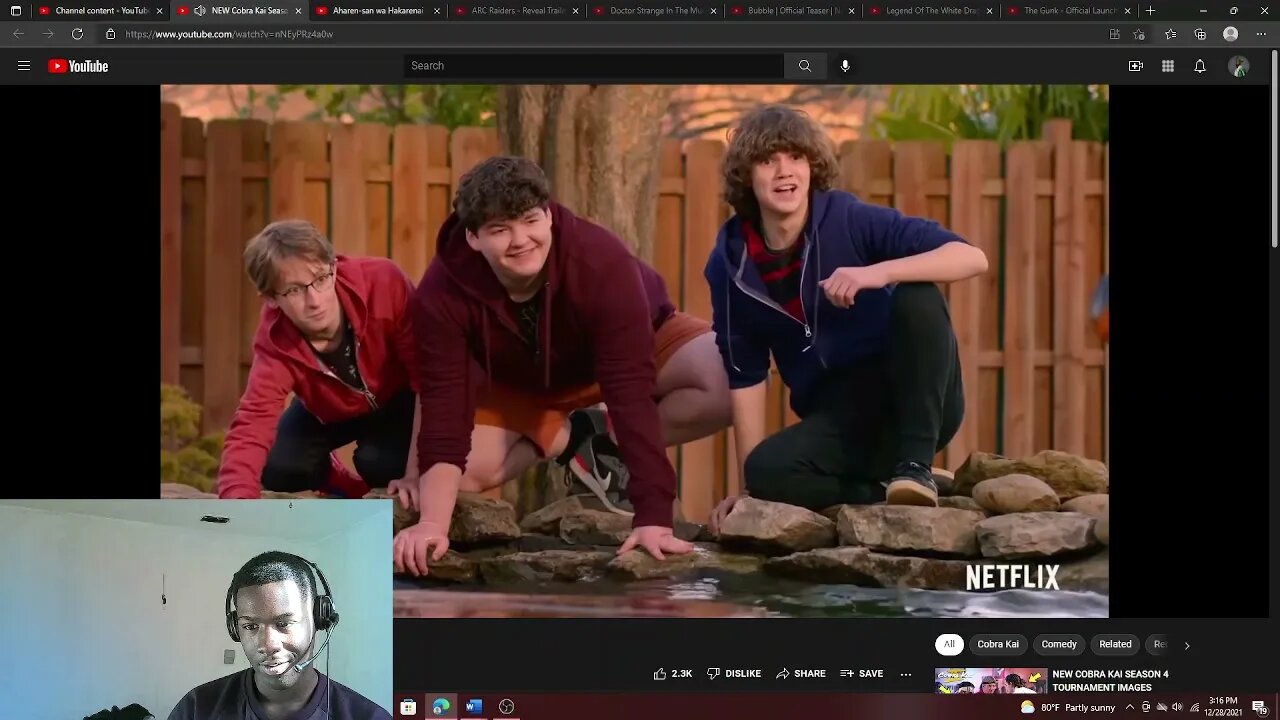This screenshot has height=720, width=1280.
Task: Switch to Aharen-san wa Hakarenai tab
Action: point(378,11)
